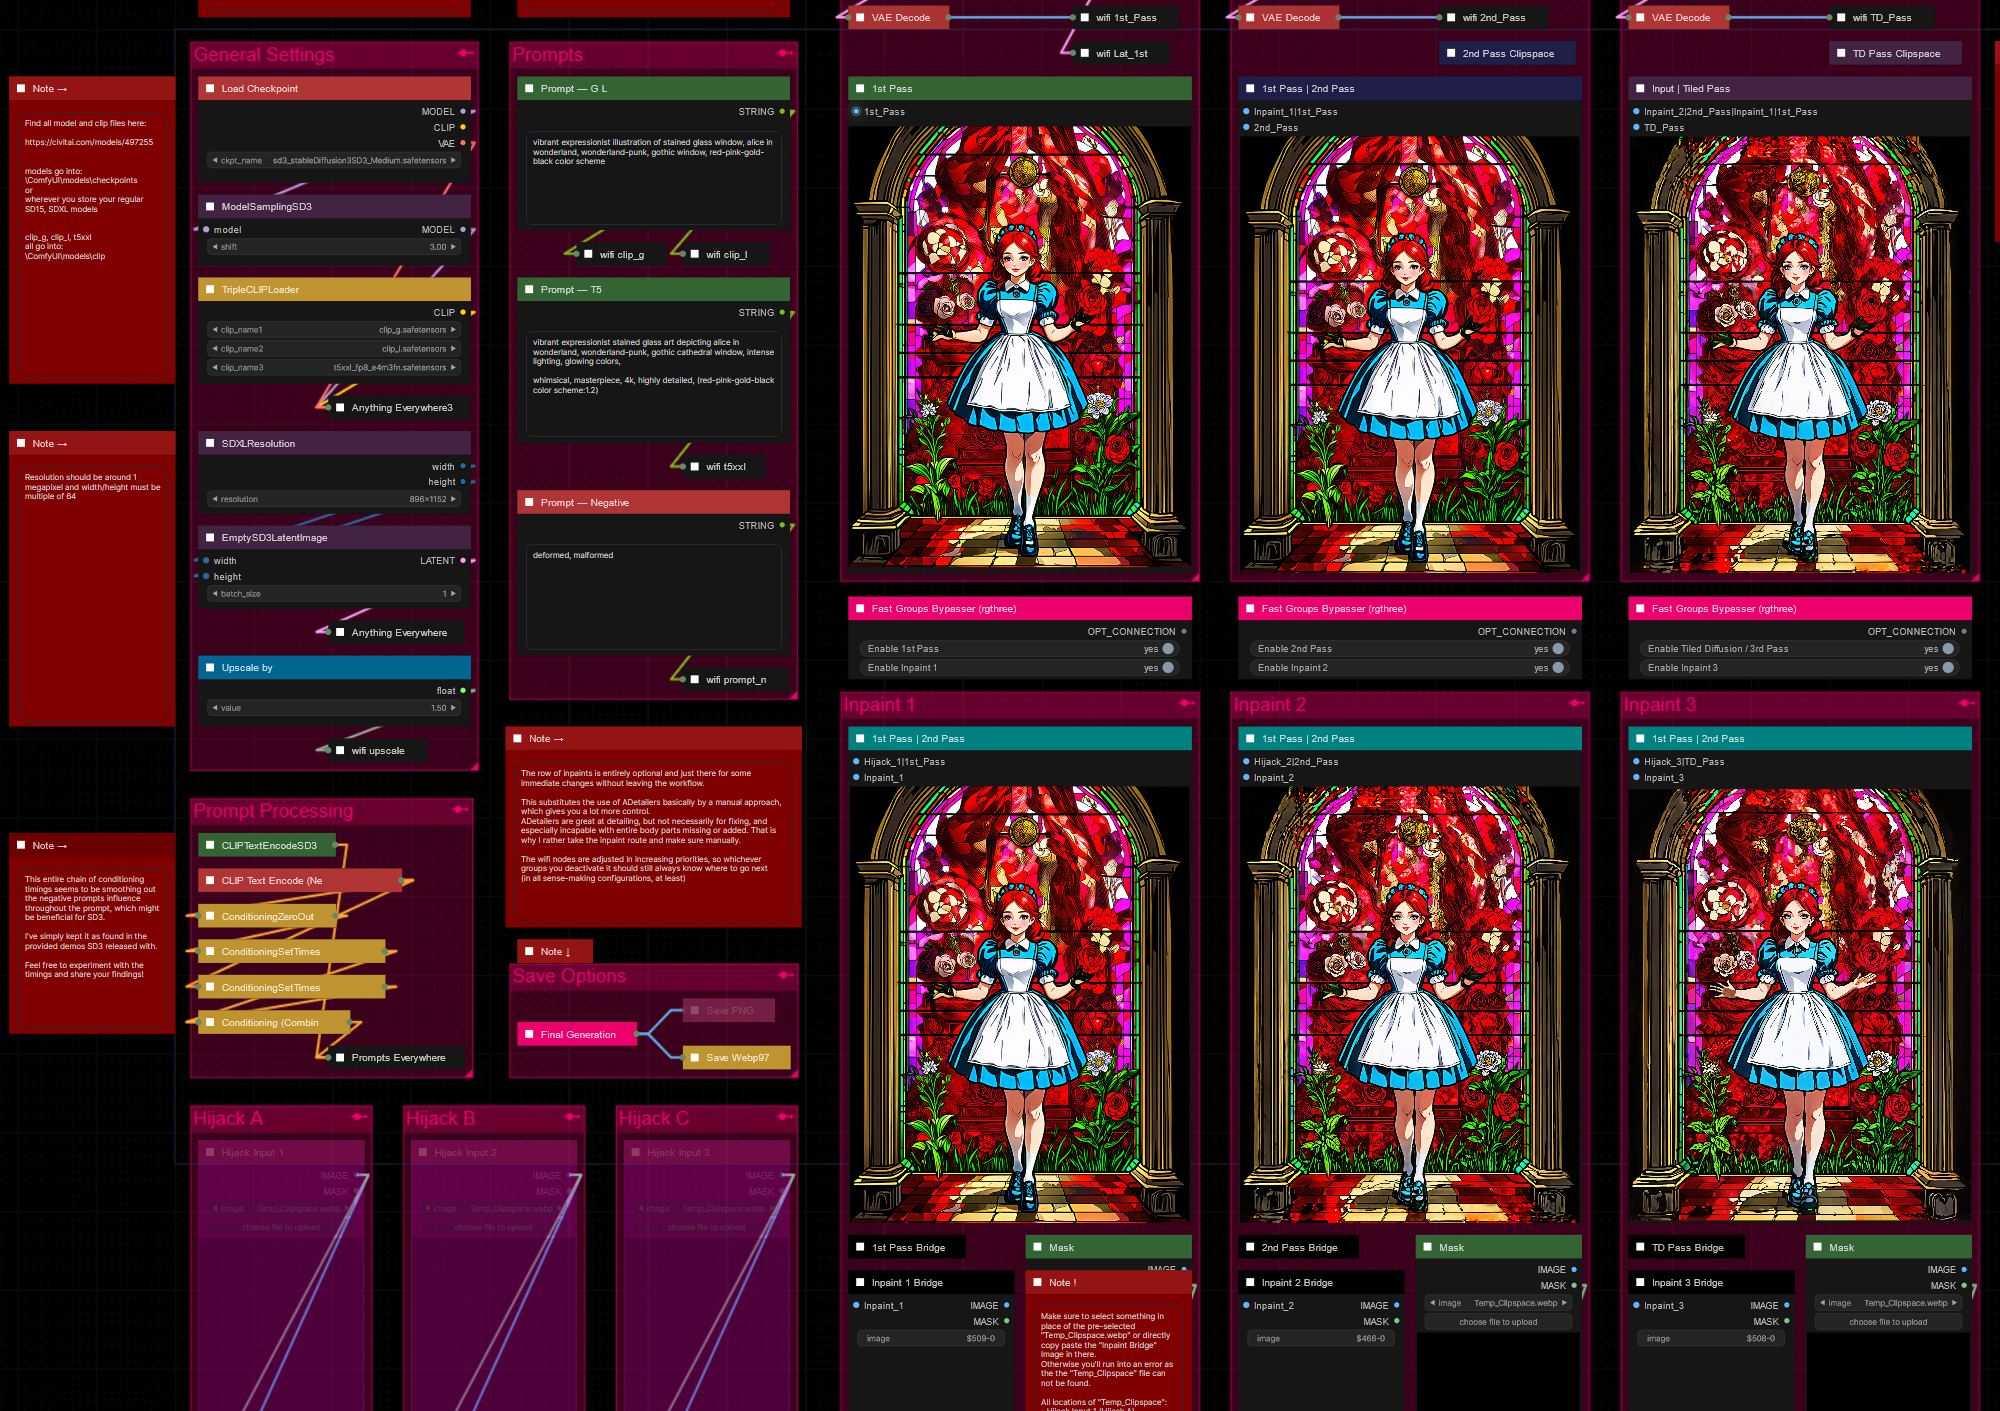Click the Save Options group header arrow icon
This screenshot has height=1411, width=2000.
[x=785, y=974]
